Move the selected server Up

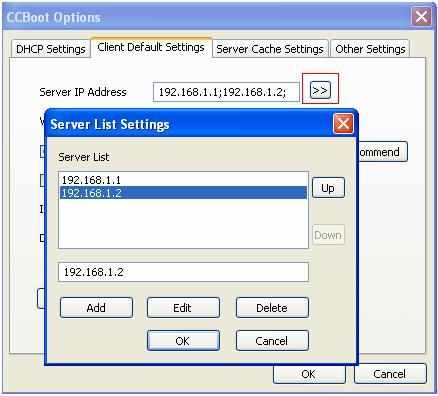(328, 188)
